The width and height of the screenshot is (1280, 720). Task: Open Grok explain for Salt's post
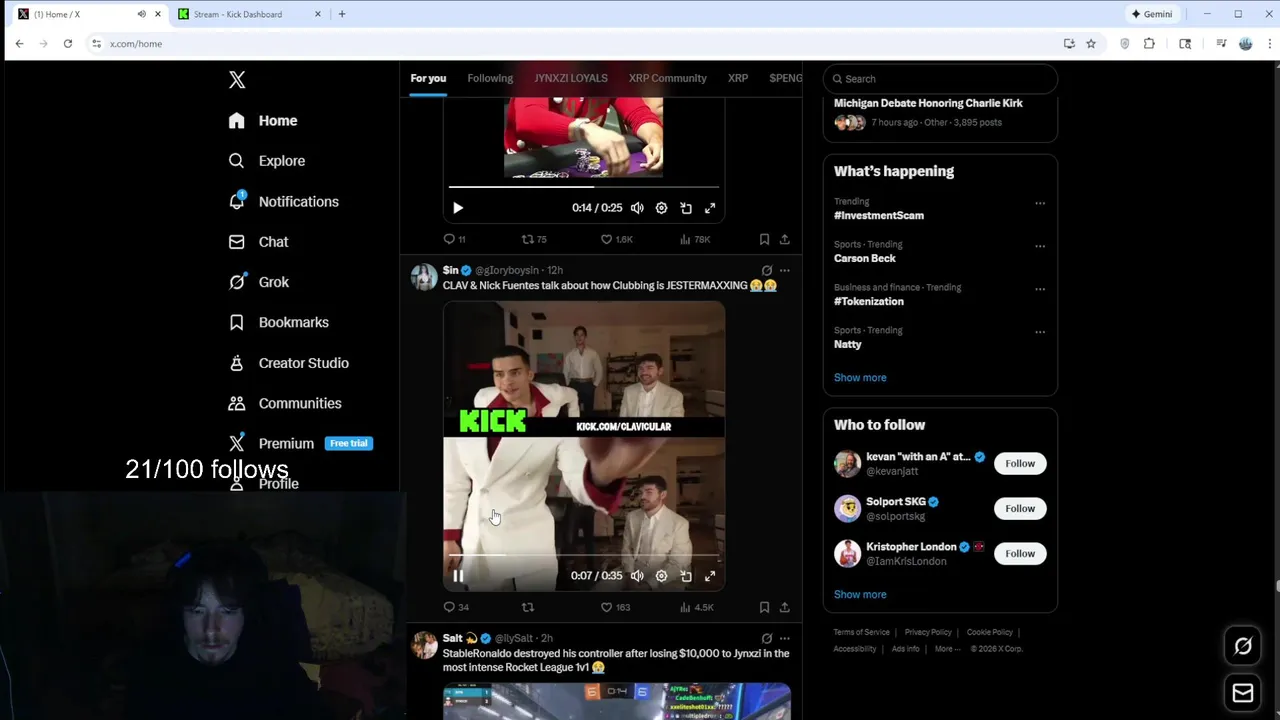point(767,638)
